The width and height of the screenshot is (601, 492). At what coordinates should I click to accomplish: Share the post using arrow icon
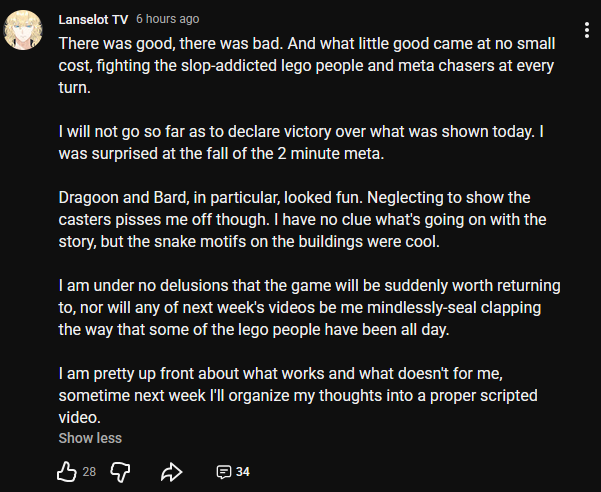171,472
